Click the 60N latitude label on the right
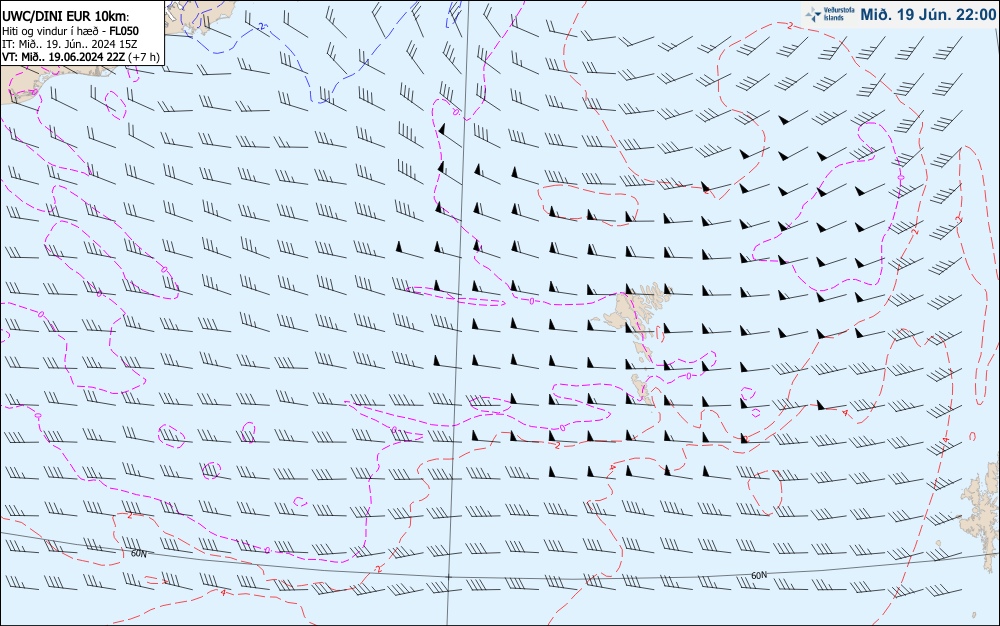Viewport: 1000px width, 626px height. coord(758,576)
